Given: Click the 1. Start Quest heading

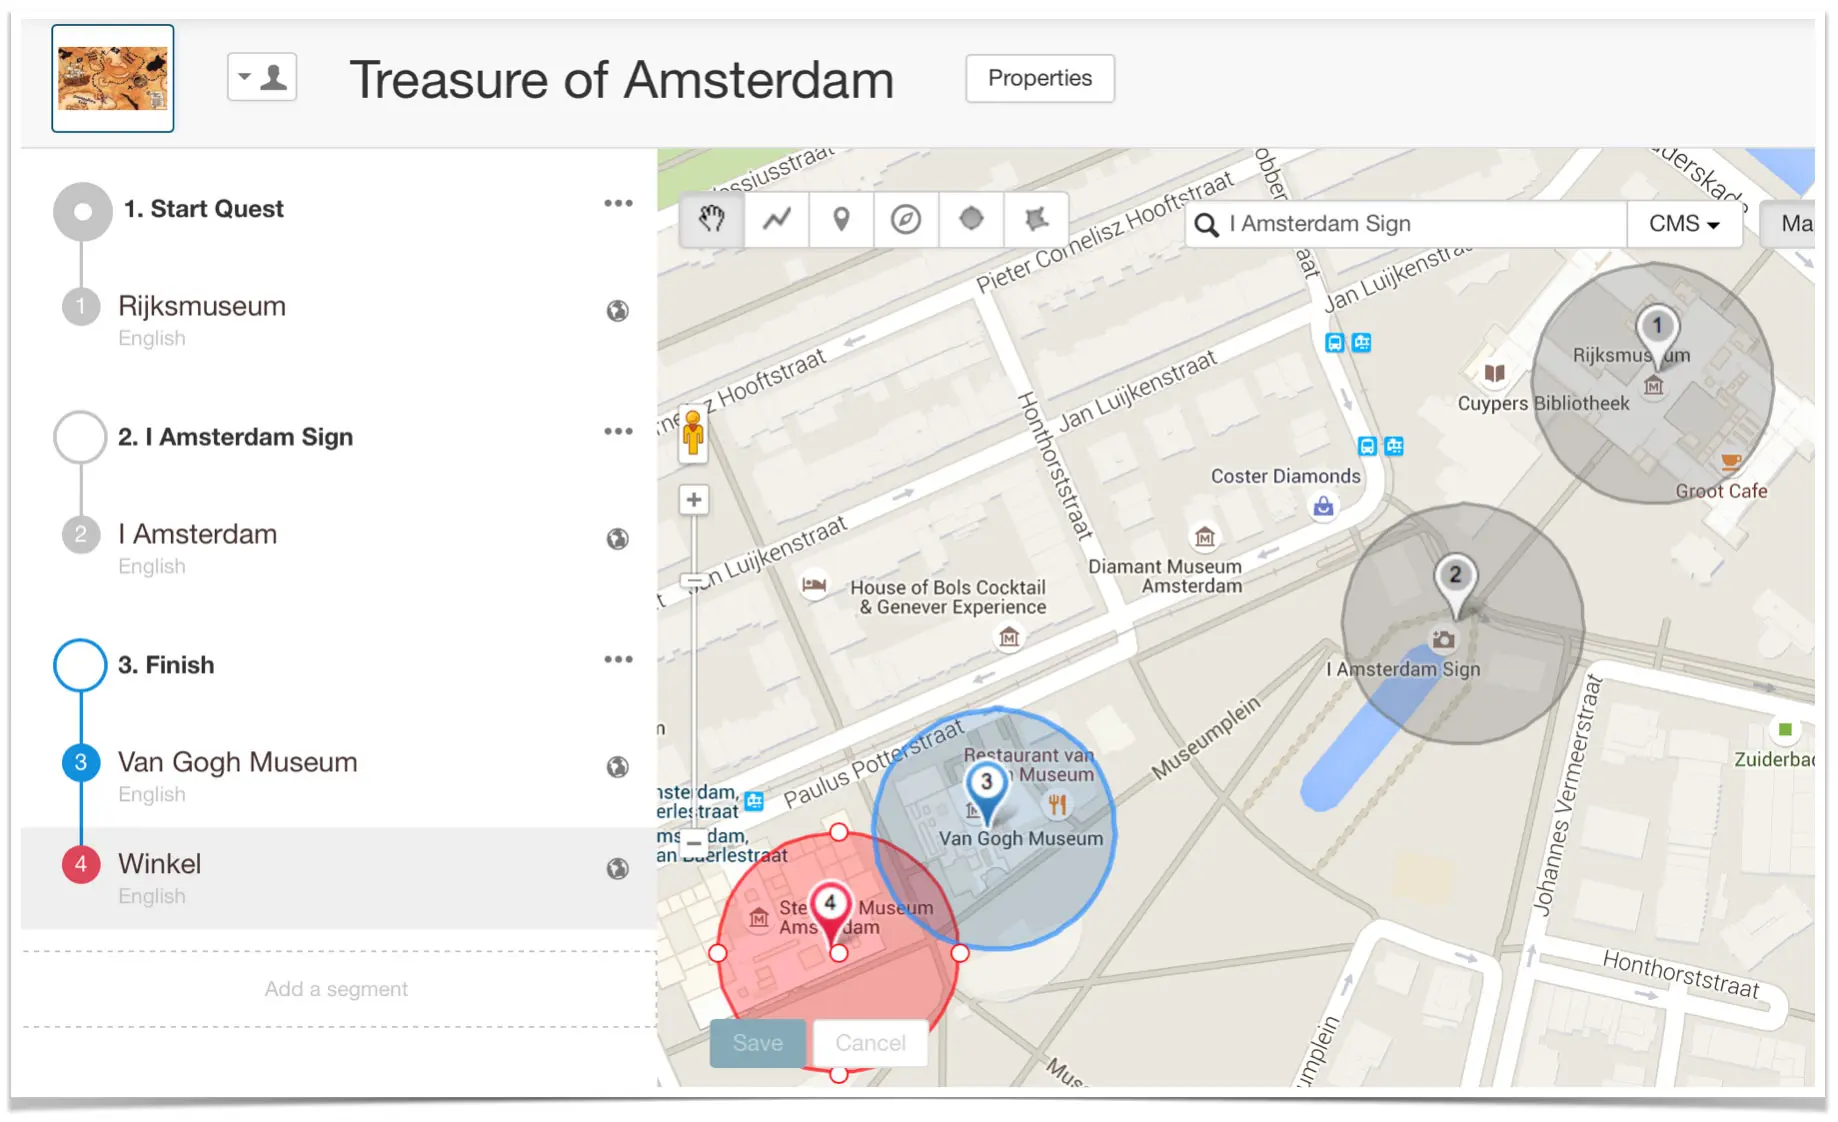Looking at the screenshot, I should [204, 209].
